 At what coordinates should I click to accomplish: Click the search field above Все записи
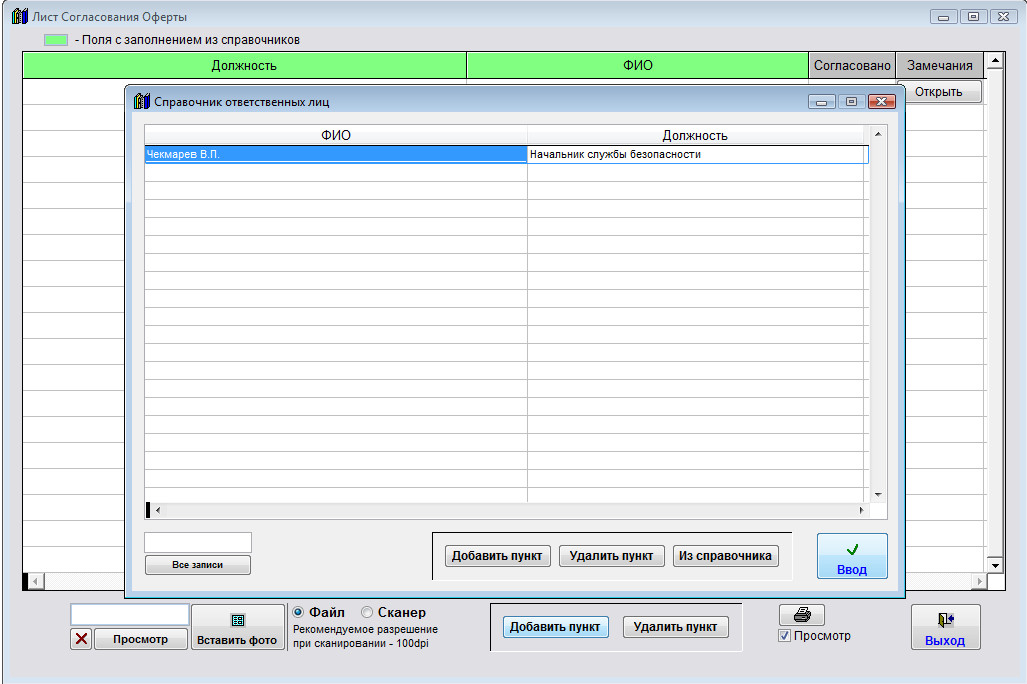[x=198, y=542]
